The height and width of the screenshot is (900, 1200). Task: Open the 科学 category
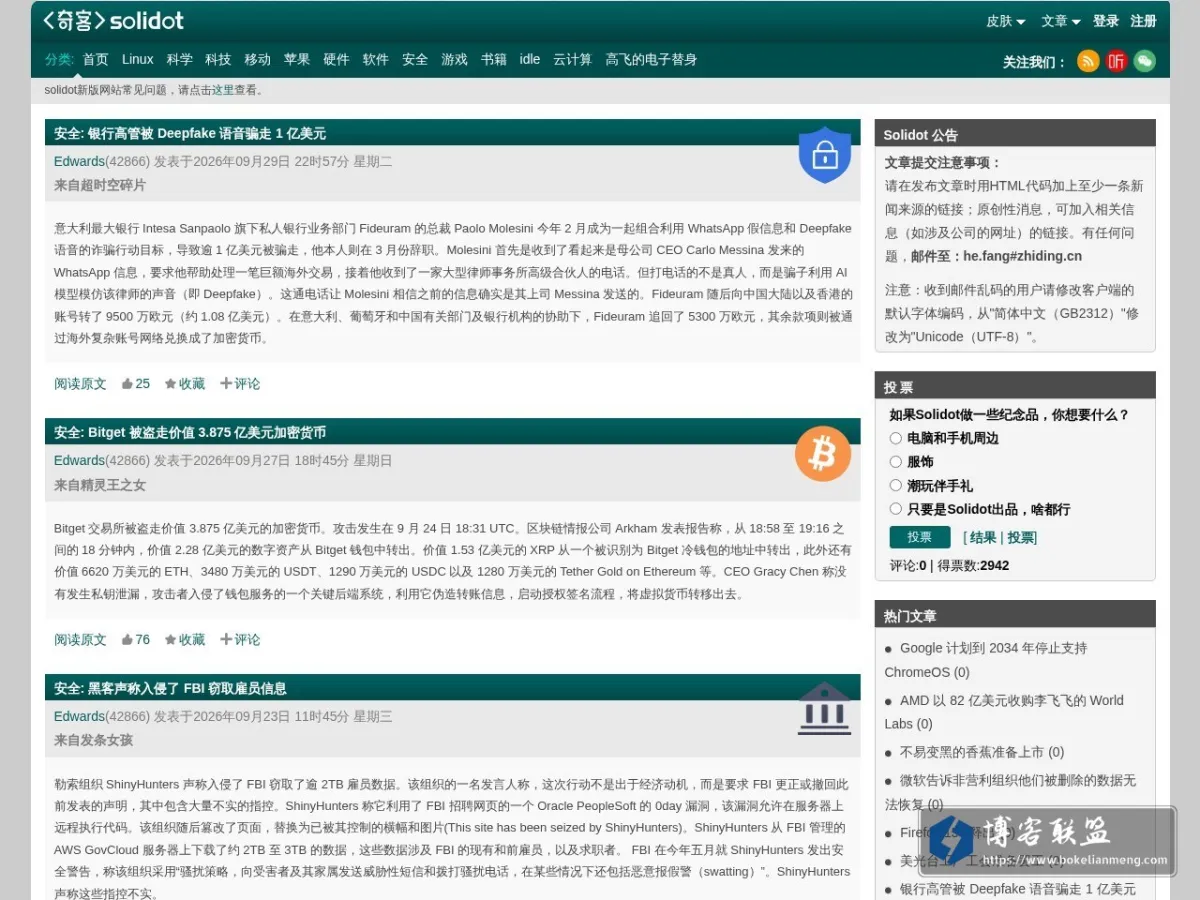pos(180,60)
